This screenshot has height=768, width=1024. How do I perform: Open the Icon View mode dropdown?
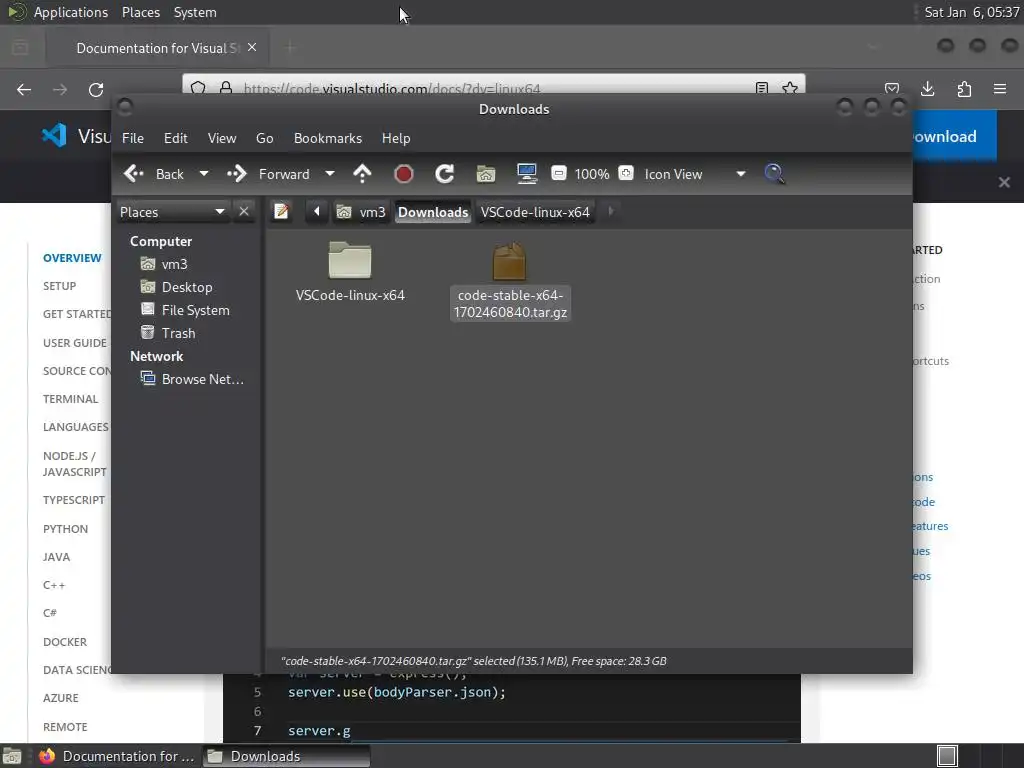[x=695, y=174]
